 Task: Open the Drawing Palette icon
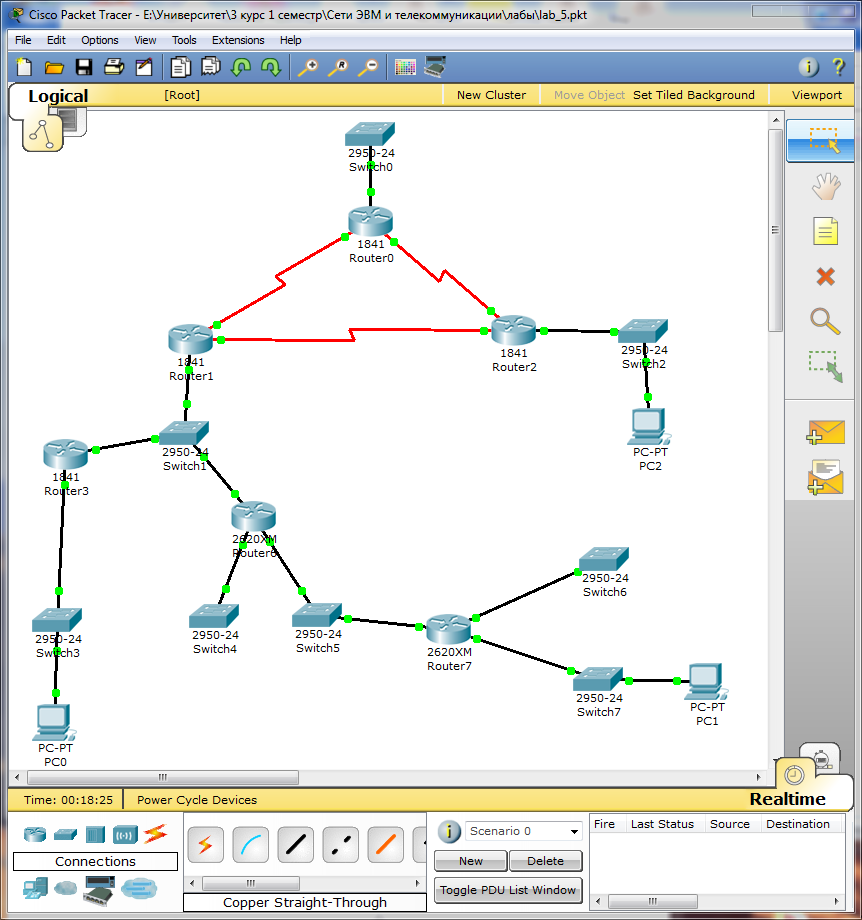pos(405,67)
